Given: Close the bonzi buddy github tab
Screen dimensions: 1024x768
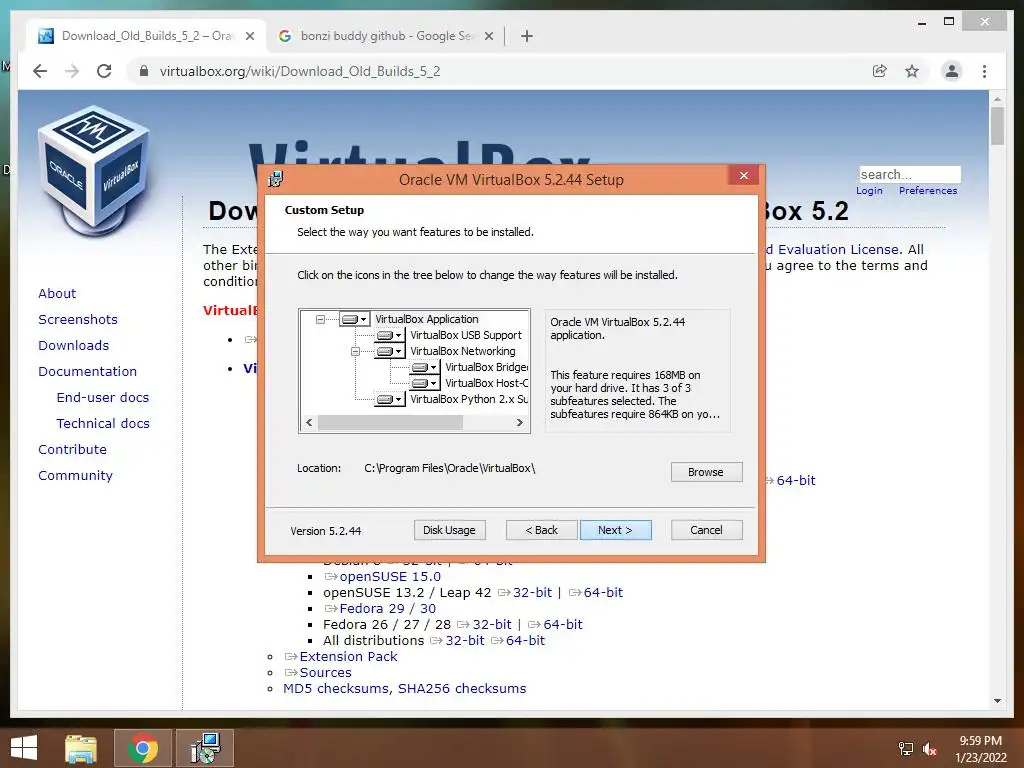Looking at the screenshot, I should [488, 37].
